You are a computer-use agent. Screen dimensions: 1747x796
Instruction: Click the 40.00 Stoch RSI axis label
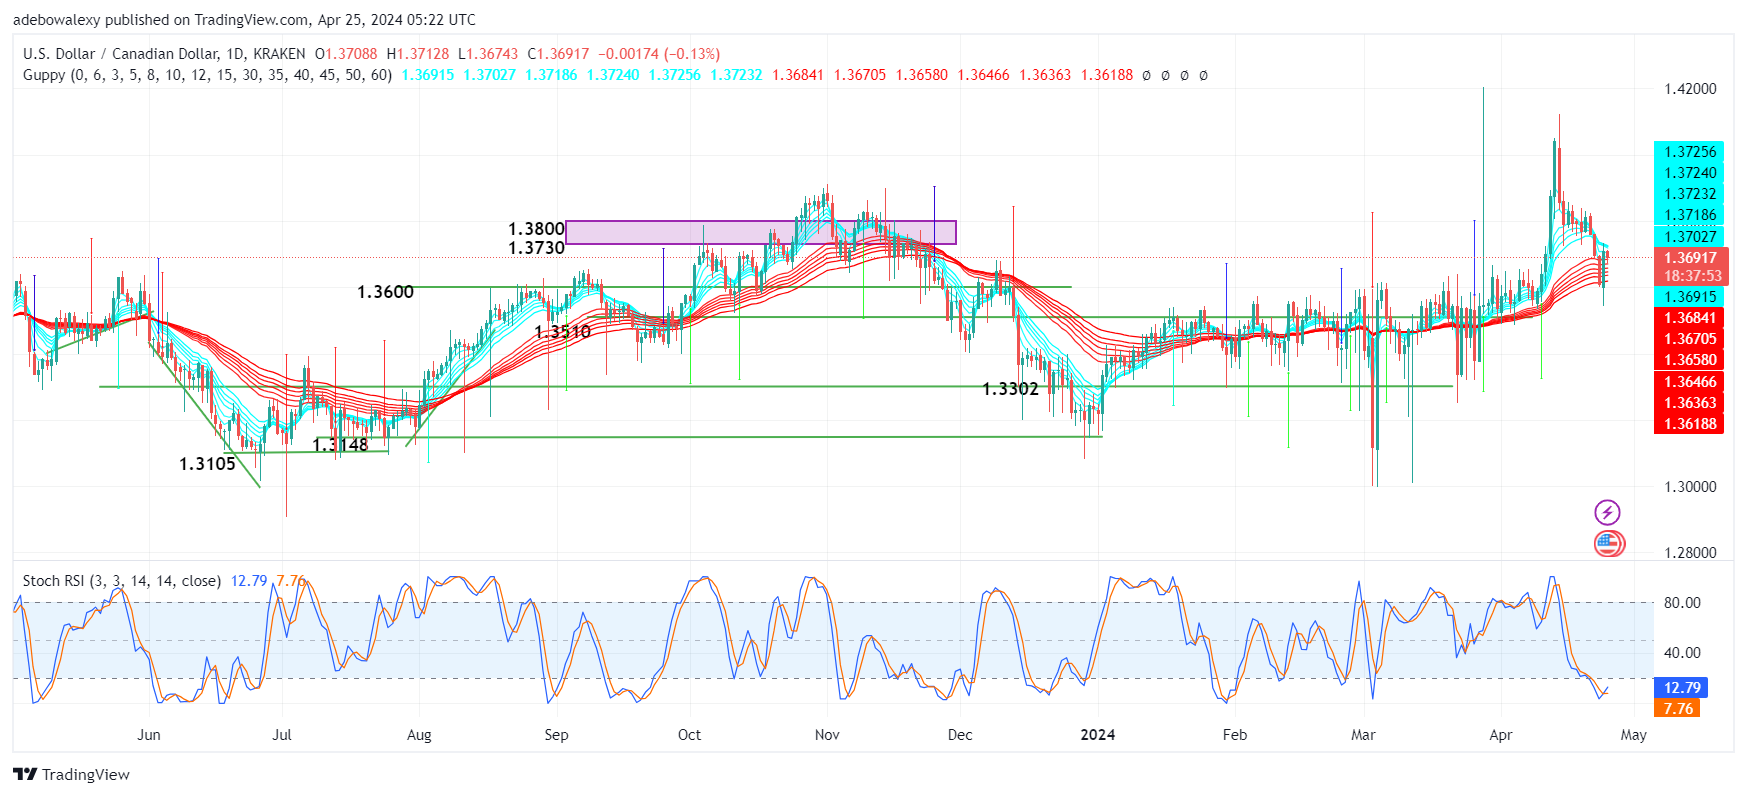pyautogui.click(x=1682, y=653)
